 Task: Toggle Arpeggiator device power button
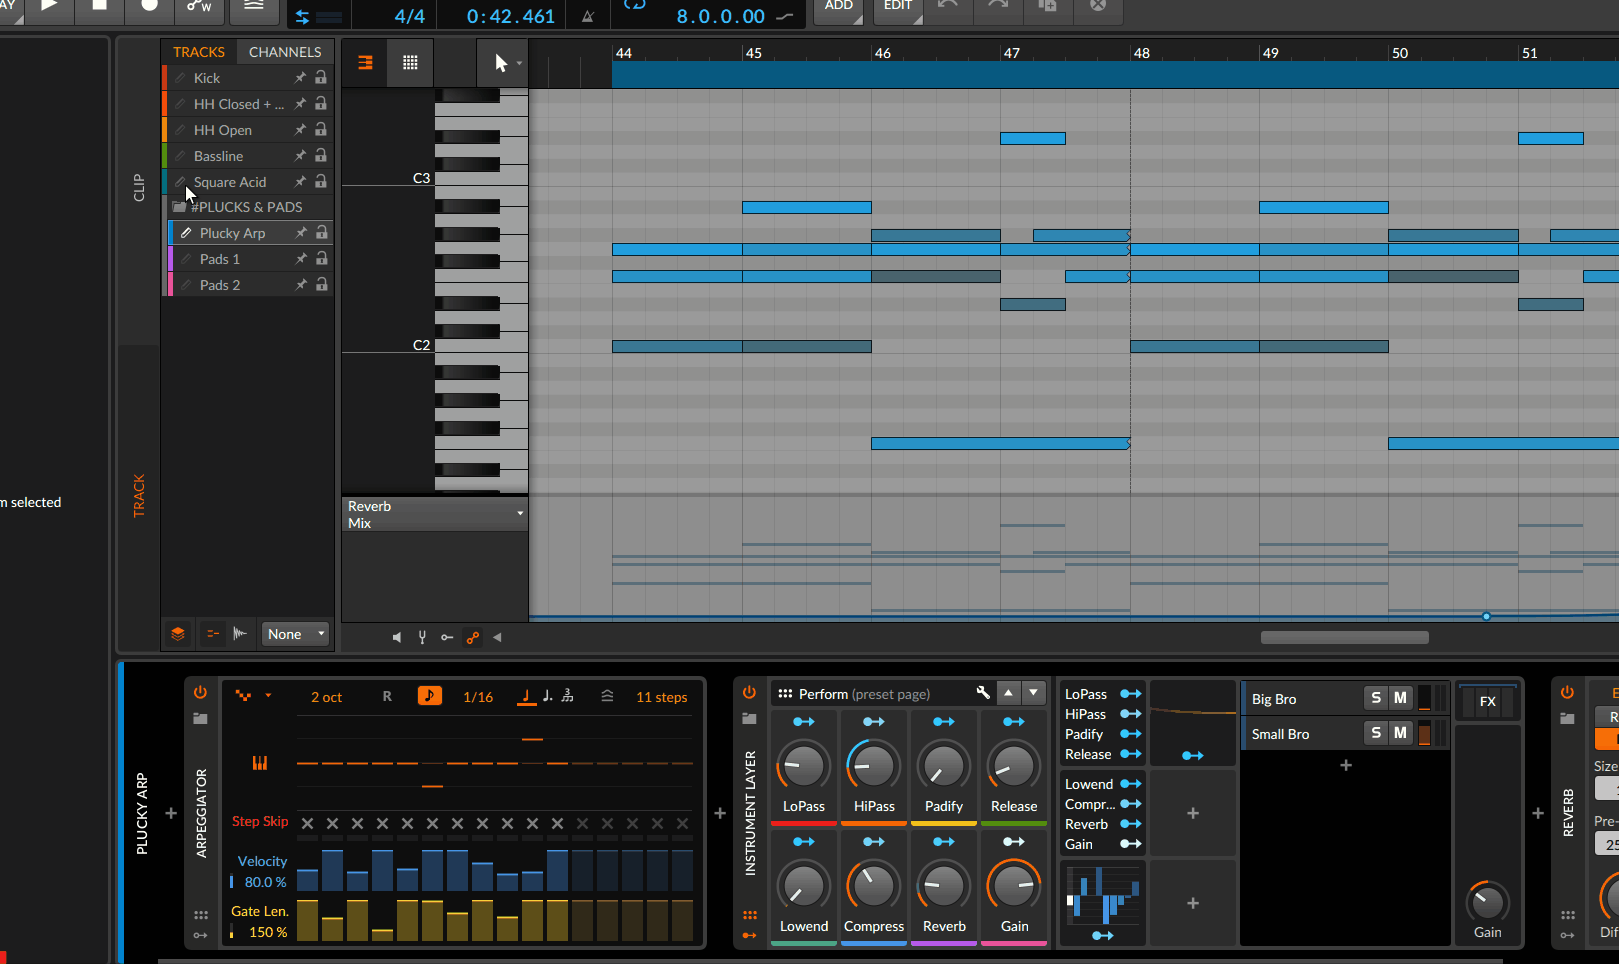(200, 692)
